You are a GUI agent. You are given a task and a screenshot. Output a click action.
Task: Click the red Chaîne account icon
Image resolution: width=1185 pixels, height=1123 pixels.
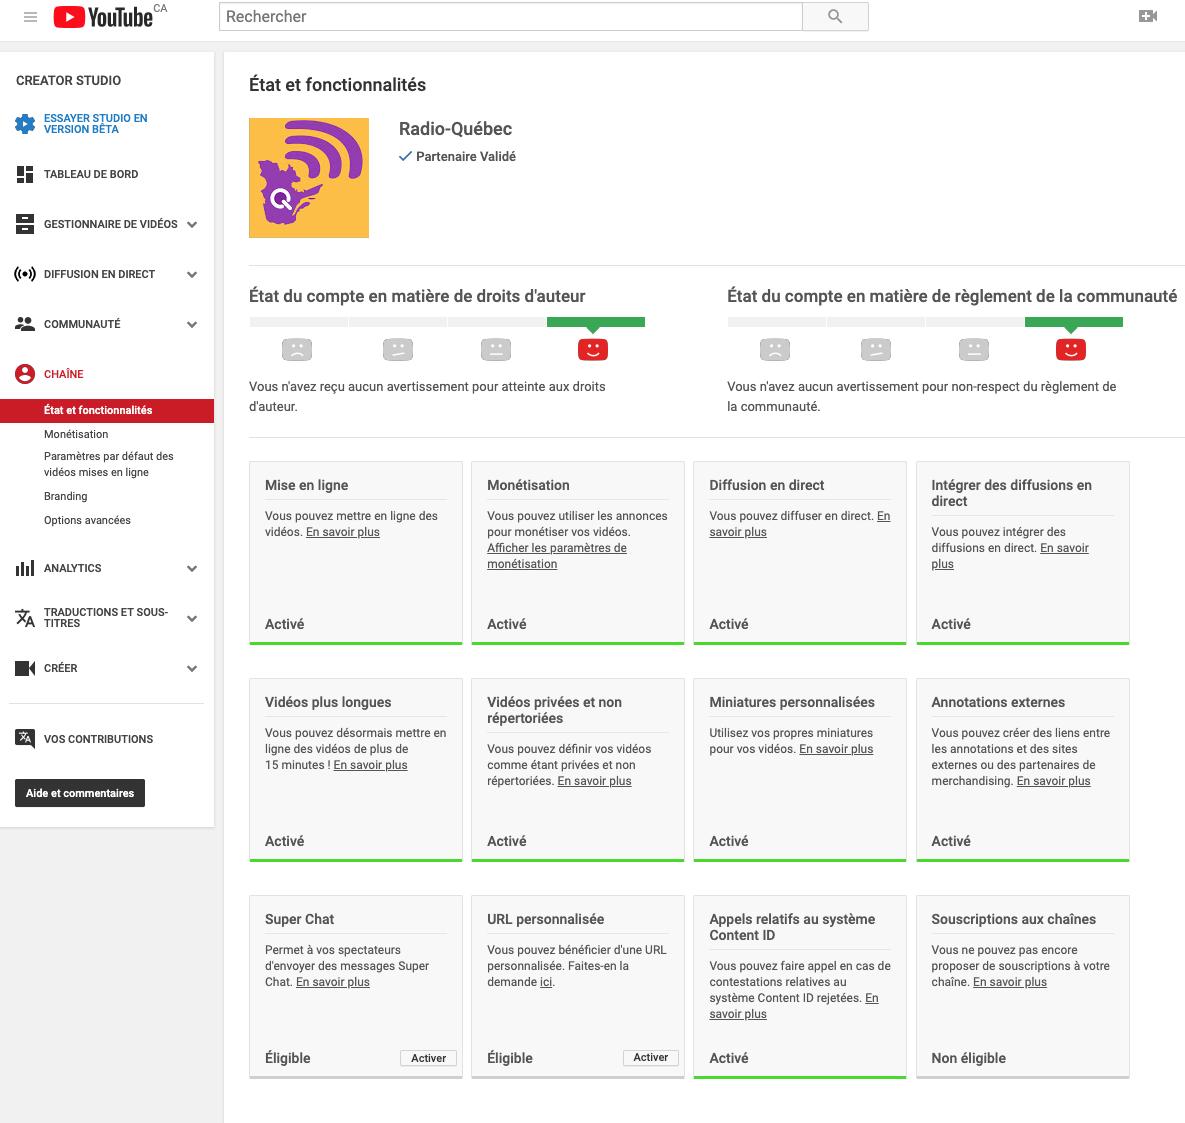(25, 374)
